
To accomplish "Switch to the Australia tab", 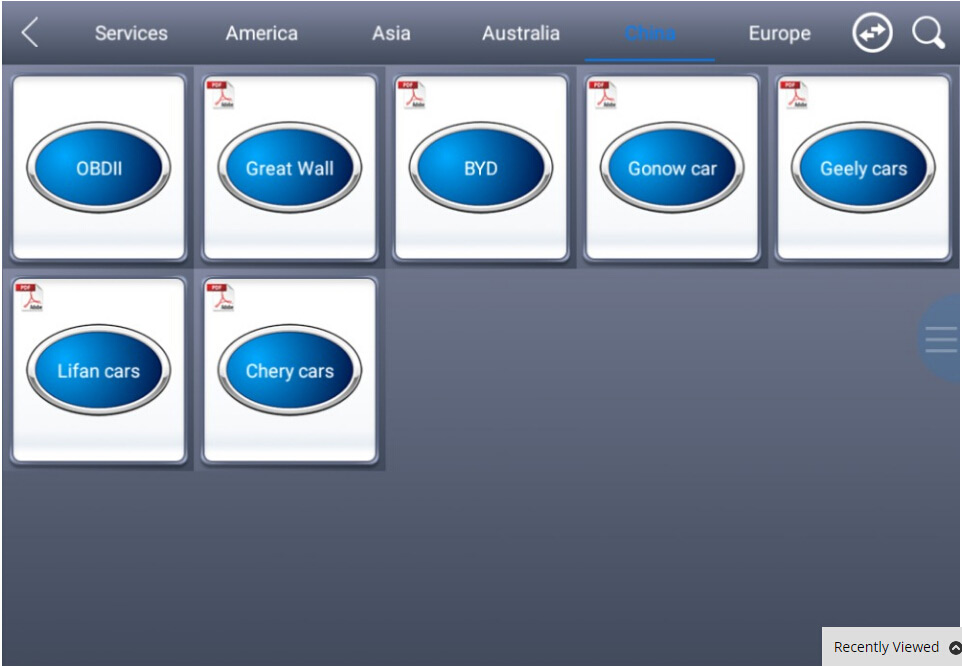I will pos(520,33).
